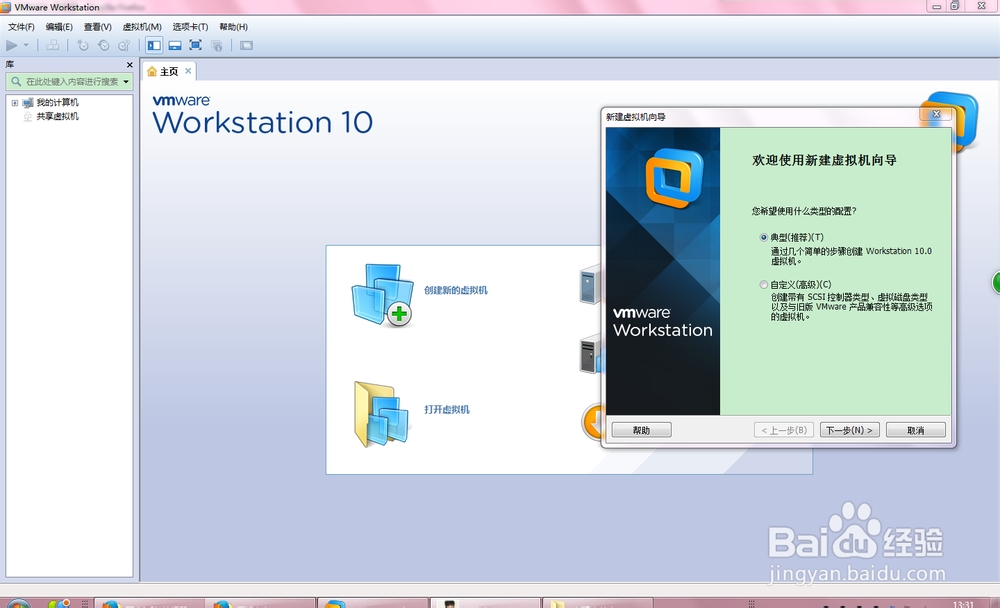This screenshot has height=608, width=1000.
Task: Open the 文件(F) menu
Action: click(x=21, y=27)
